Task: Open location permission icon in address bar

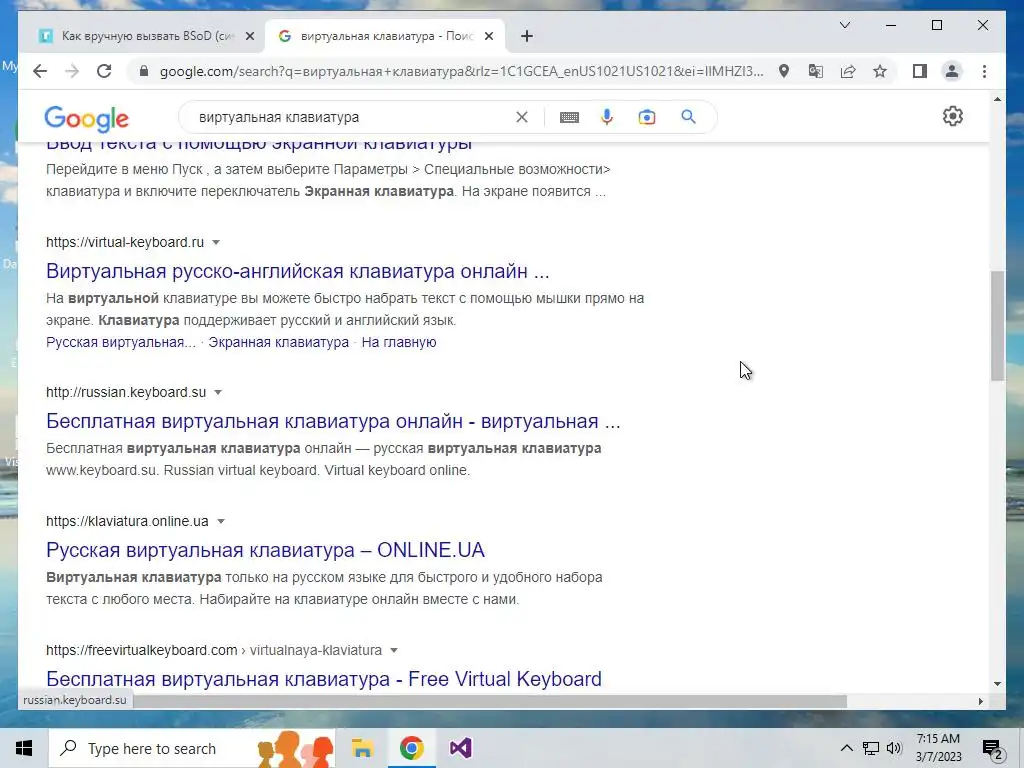Action: [784, 71]
